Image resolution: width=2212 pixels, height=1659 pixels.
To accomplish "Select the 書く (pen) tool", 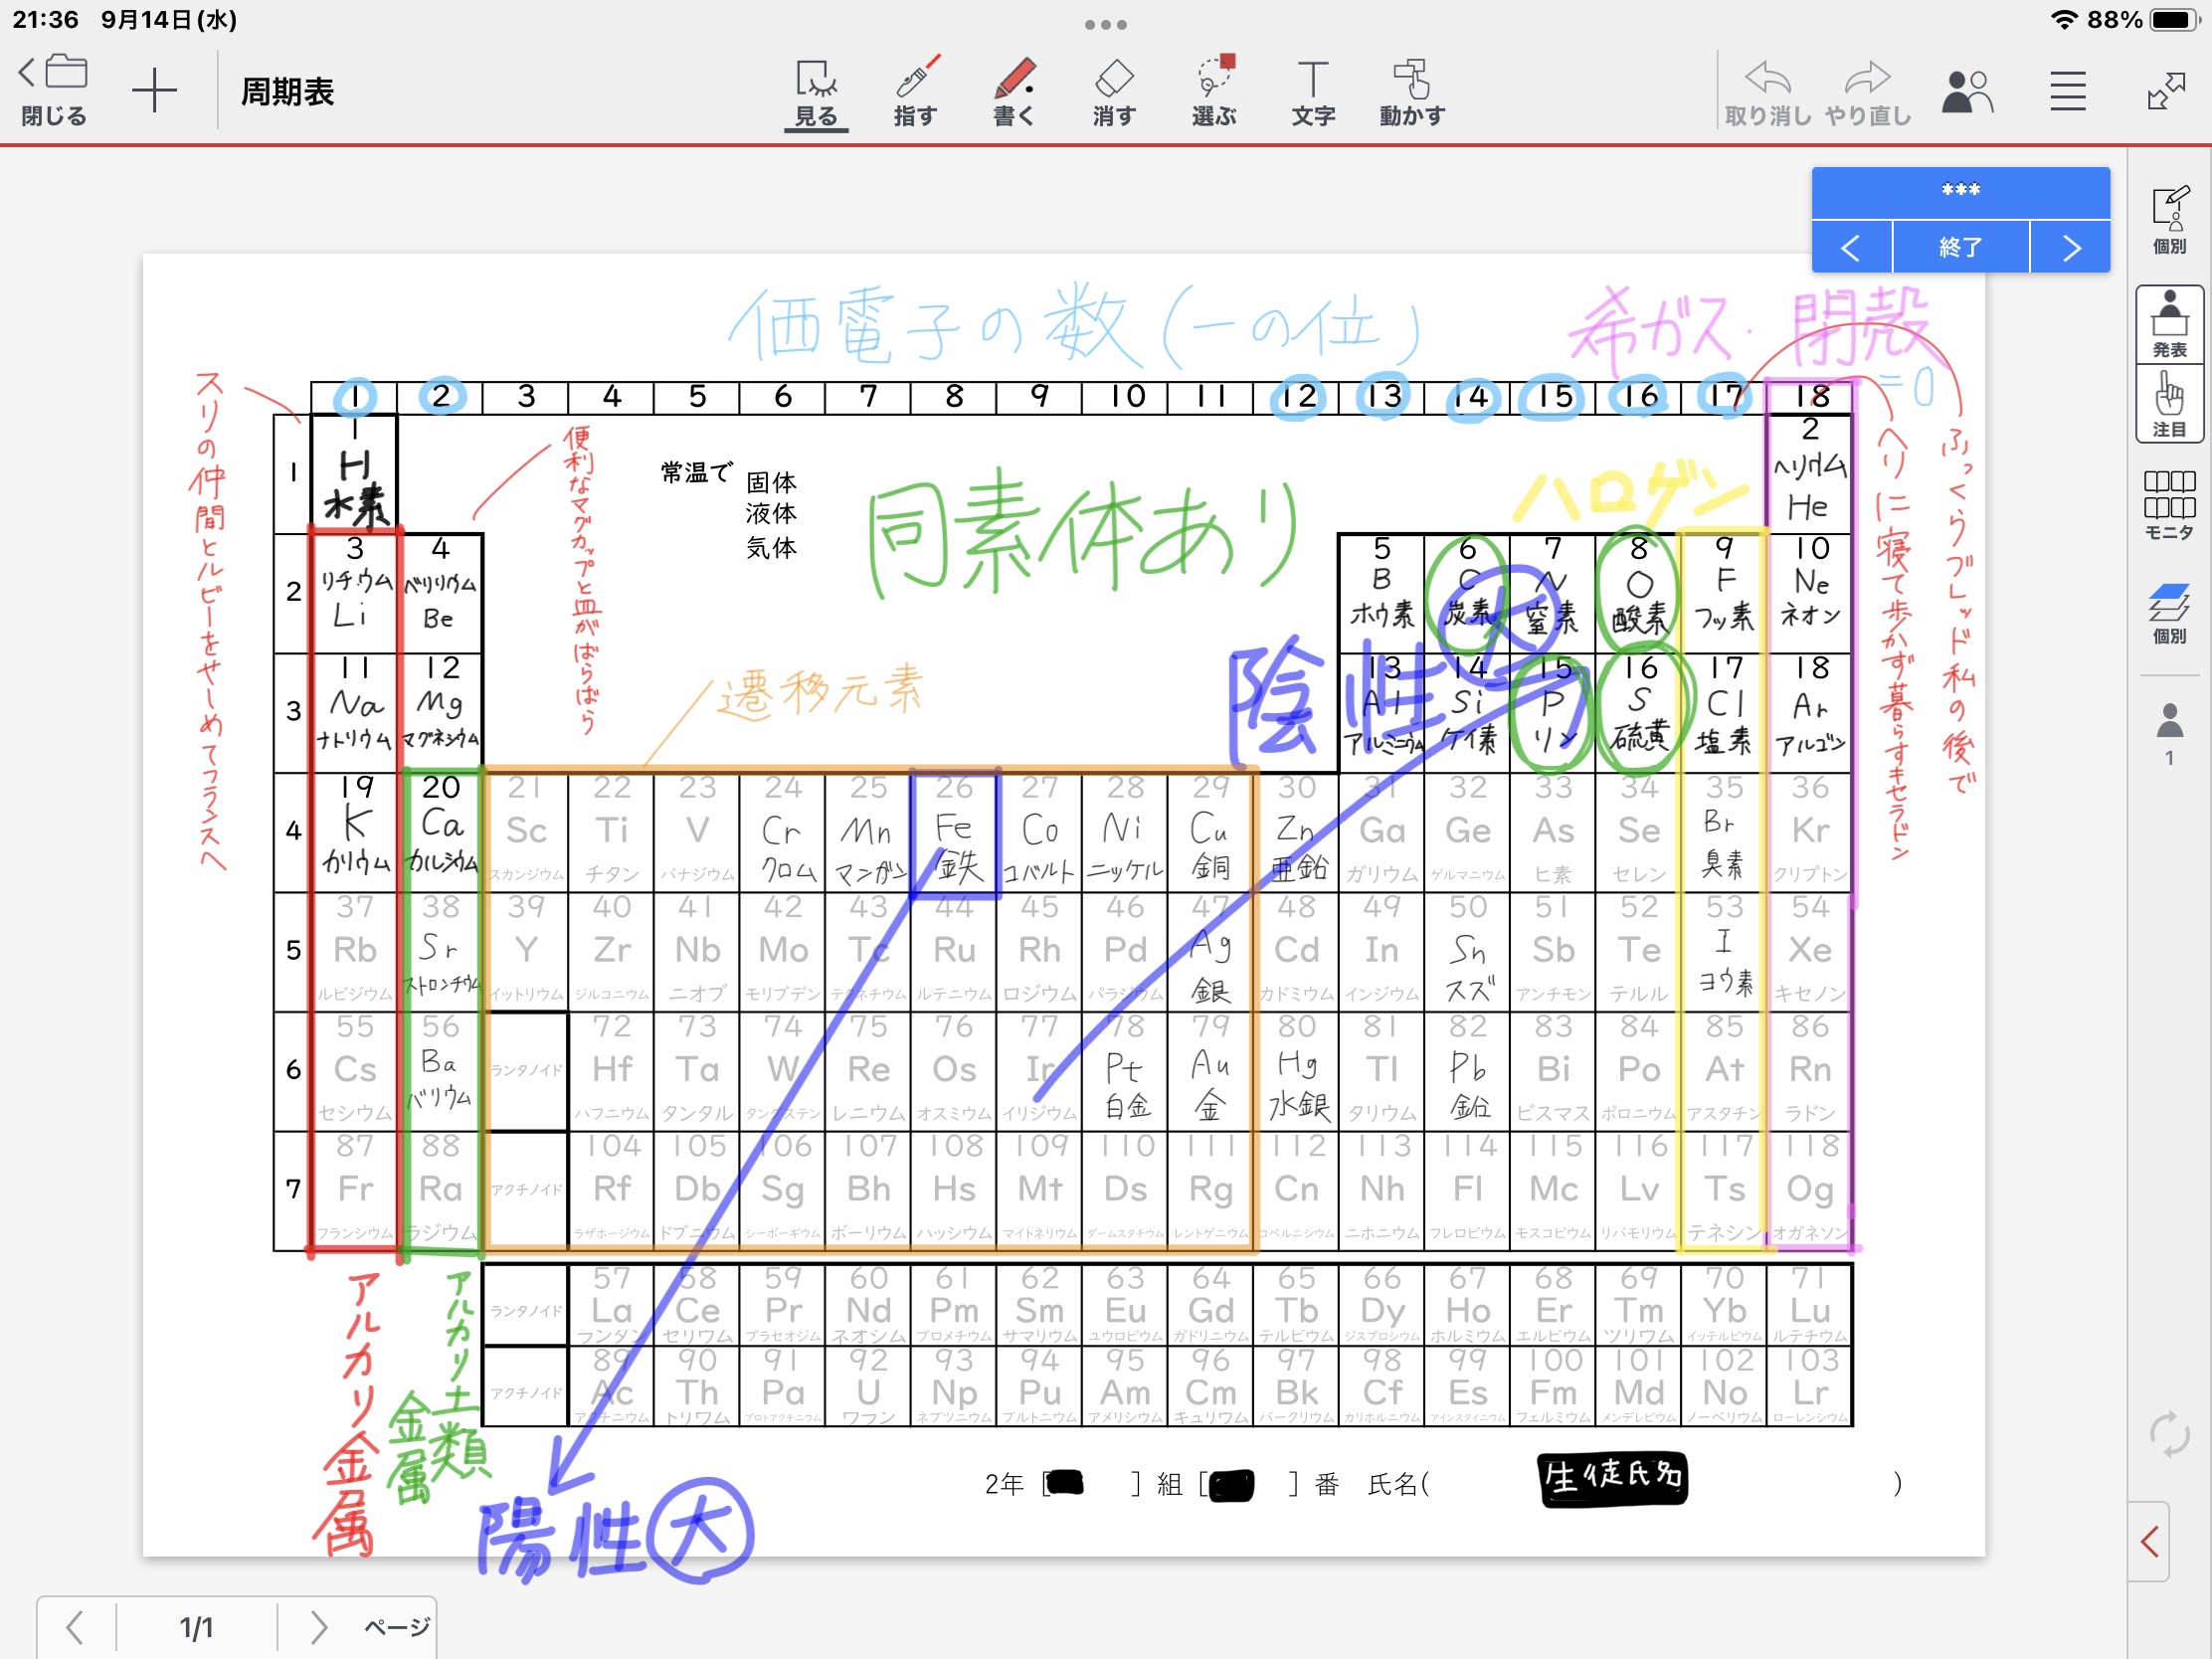I will click(1013, 92).
